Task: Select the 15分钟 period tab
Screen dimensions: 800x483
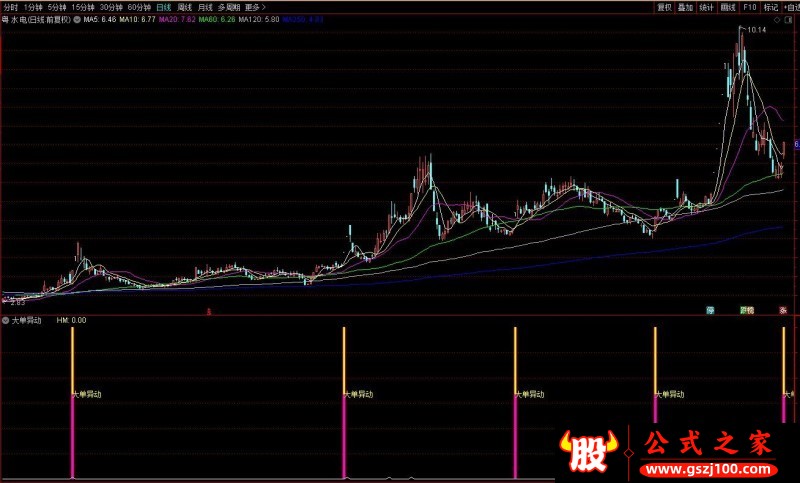Action: pos(83,7)
